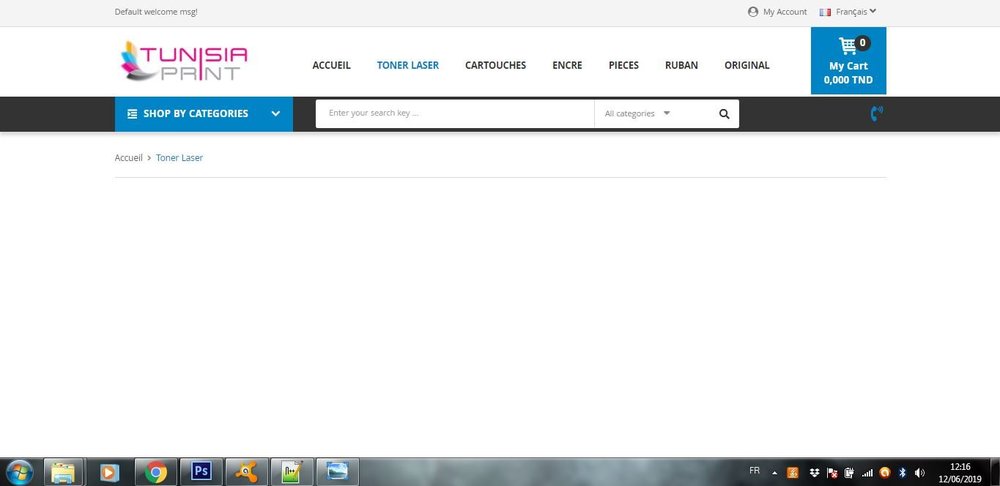Click the volume speaker tray icon
This screenshot has height=486, width=1000.
tap(919, 473)
